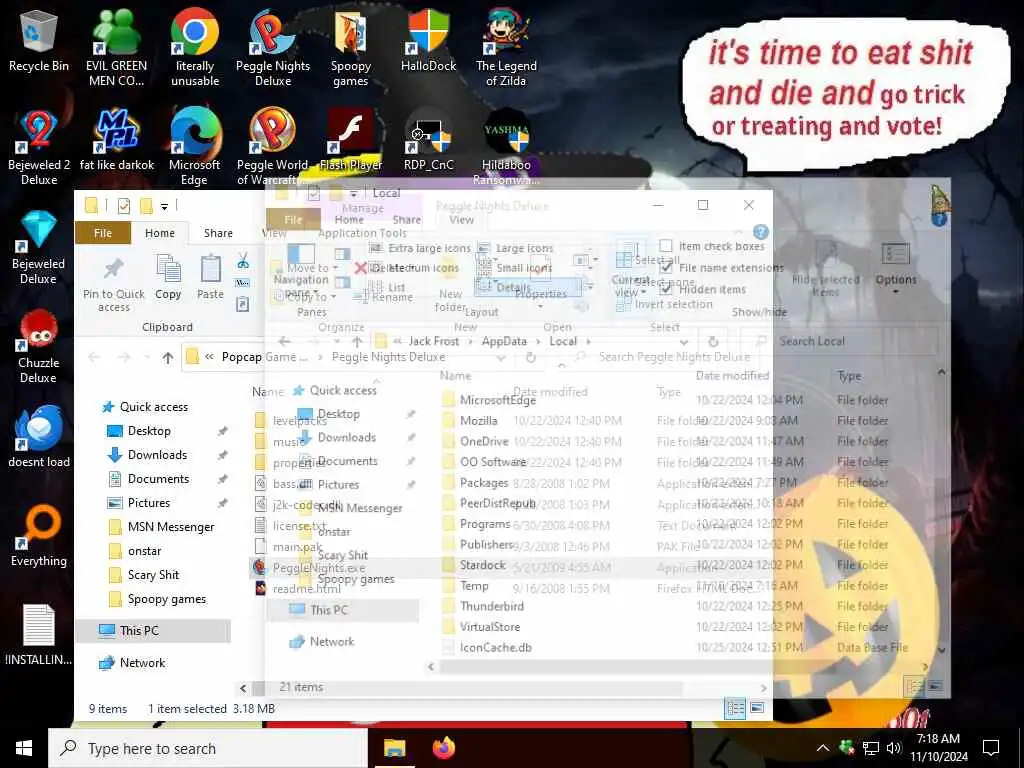Image resolution: width=1024 pixels, height=768 pixels.
Task: Select Desktop in navigation pane
Action: [149, 431]
